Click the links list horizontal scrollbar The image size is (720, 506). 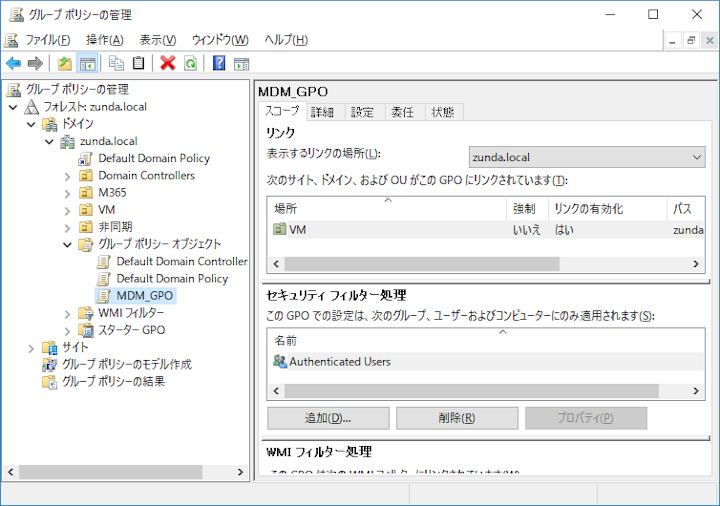(x=422, y=264)
